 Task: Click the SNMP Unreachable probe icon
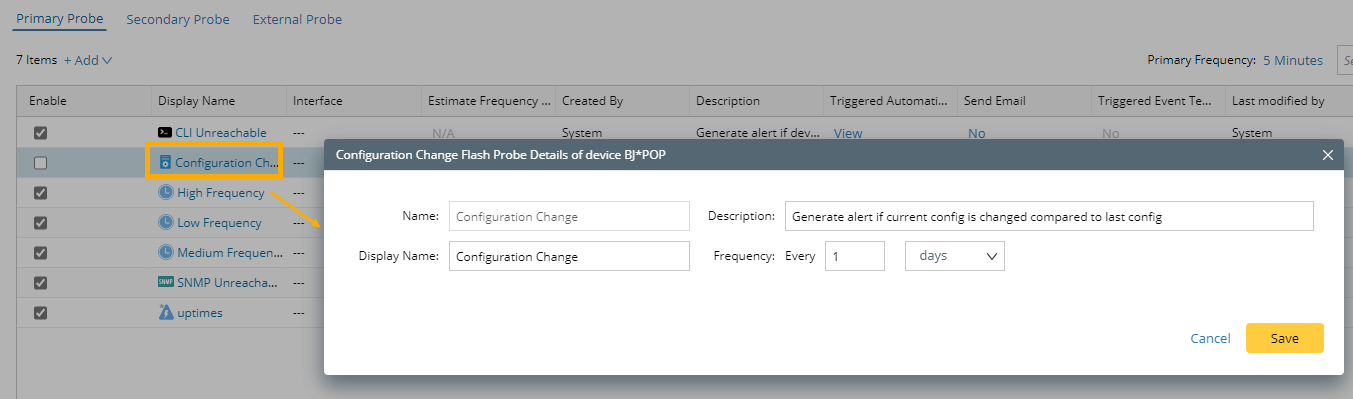click(x=165, y=283)
